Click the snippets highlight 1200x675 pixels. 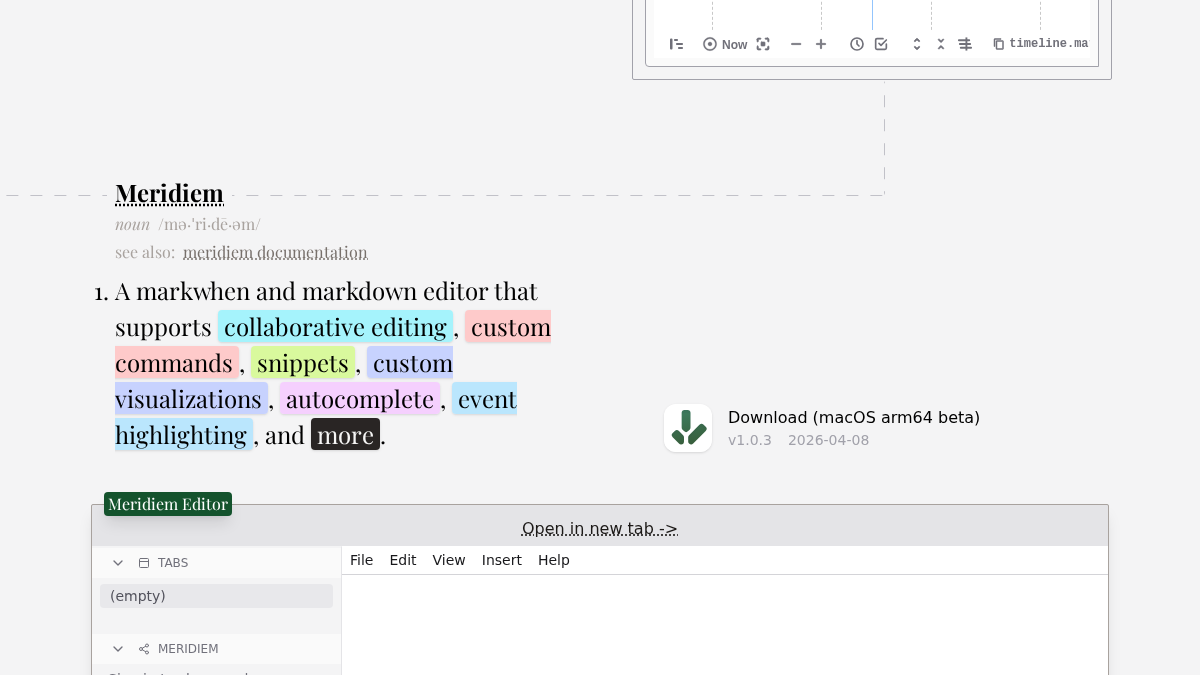pos(303,363)
